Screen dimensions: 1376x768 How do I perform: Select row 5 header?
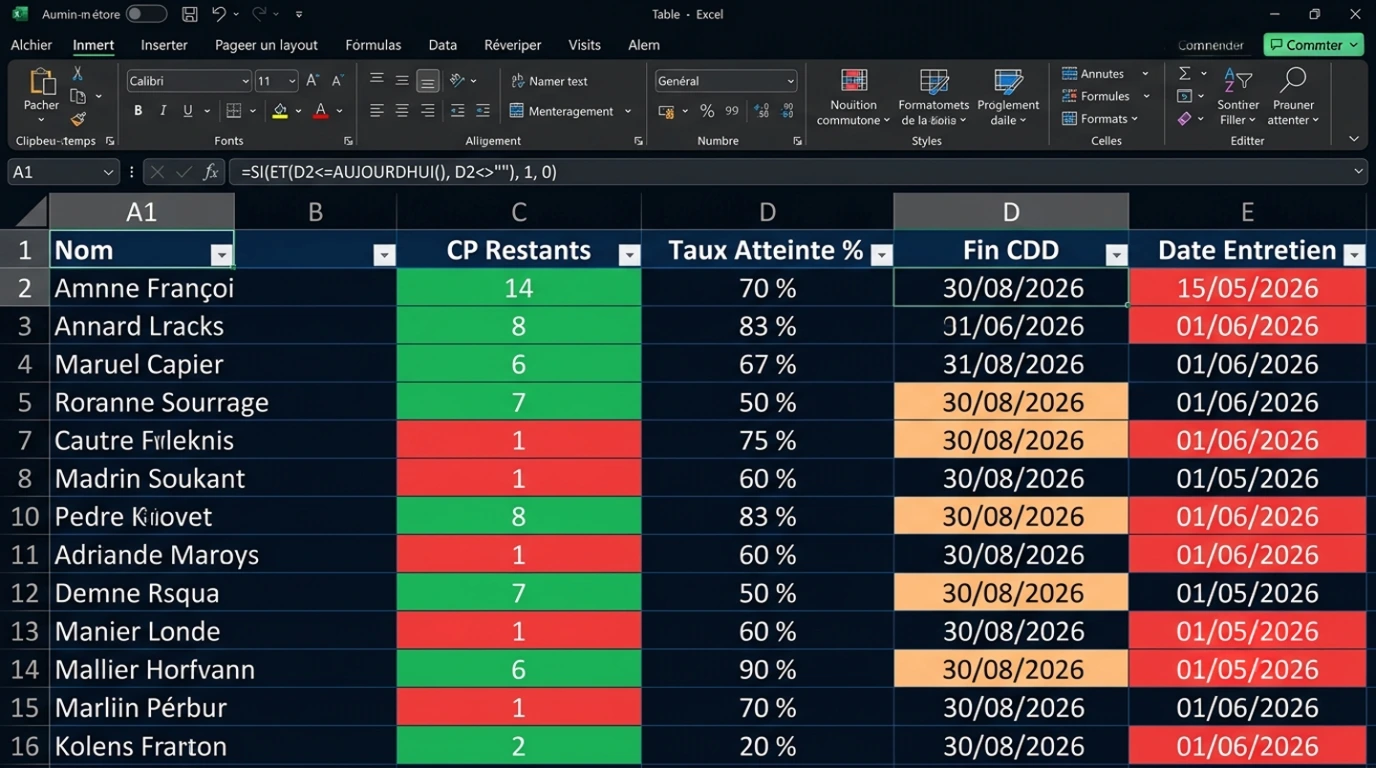[24, 402]
